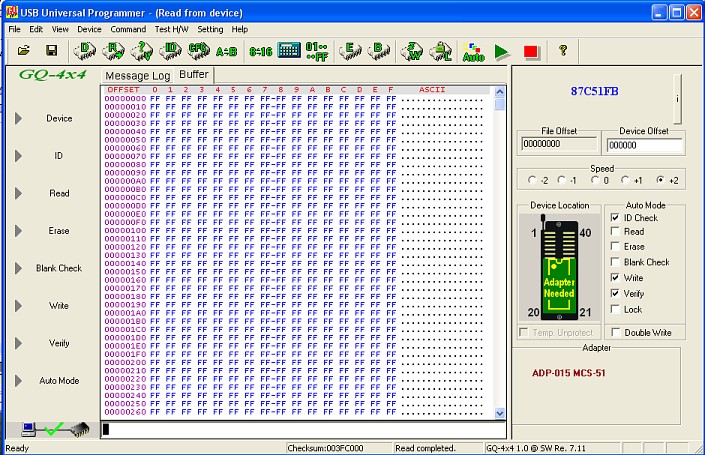Click the A=B compare toolbar icon
This screenshot has width=705, height=455.
[226, 49]
